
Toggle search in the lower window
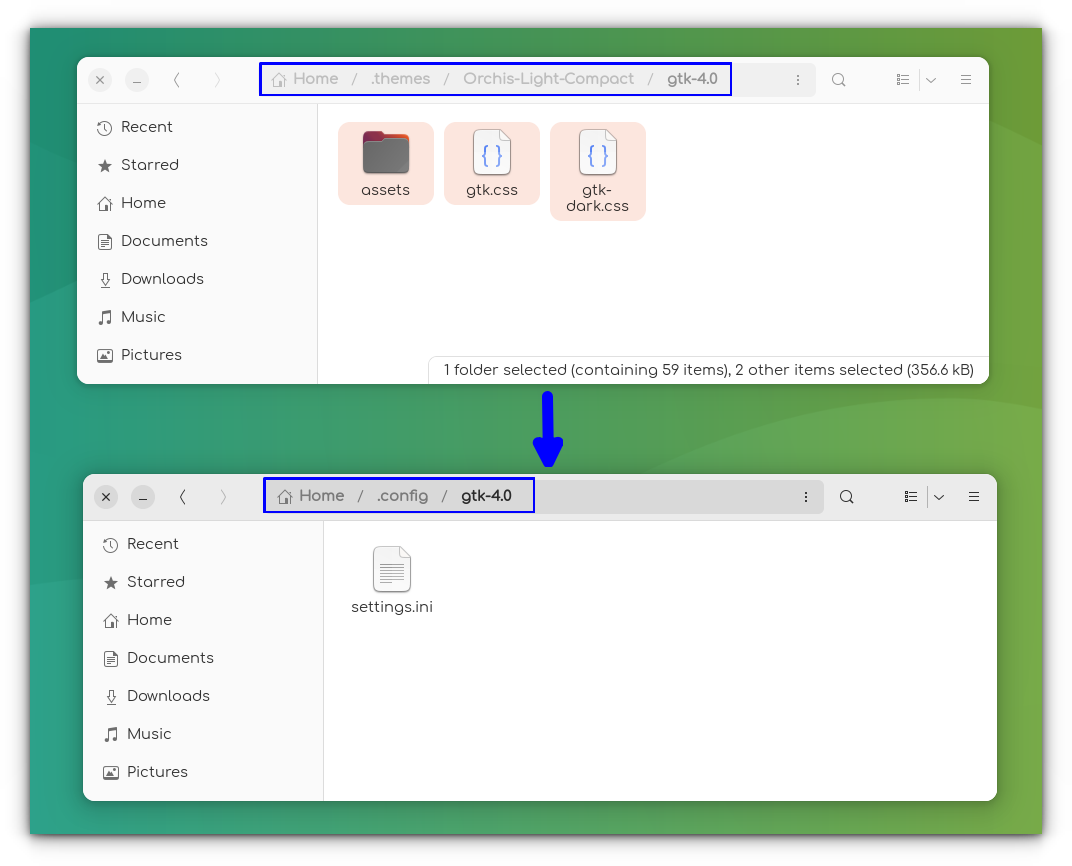click(846, 496)
